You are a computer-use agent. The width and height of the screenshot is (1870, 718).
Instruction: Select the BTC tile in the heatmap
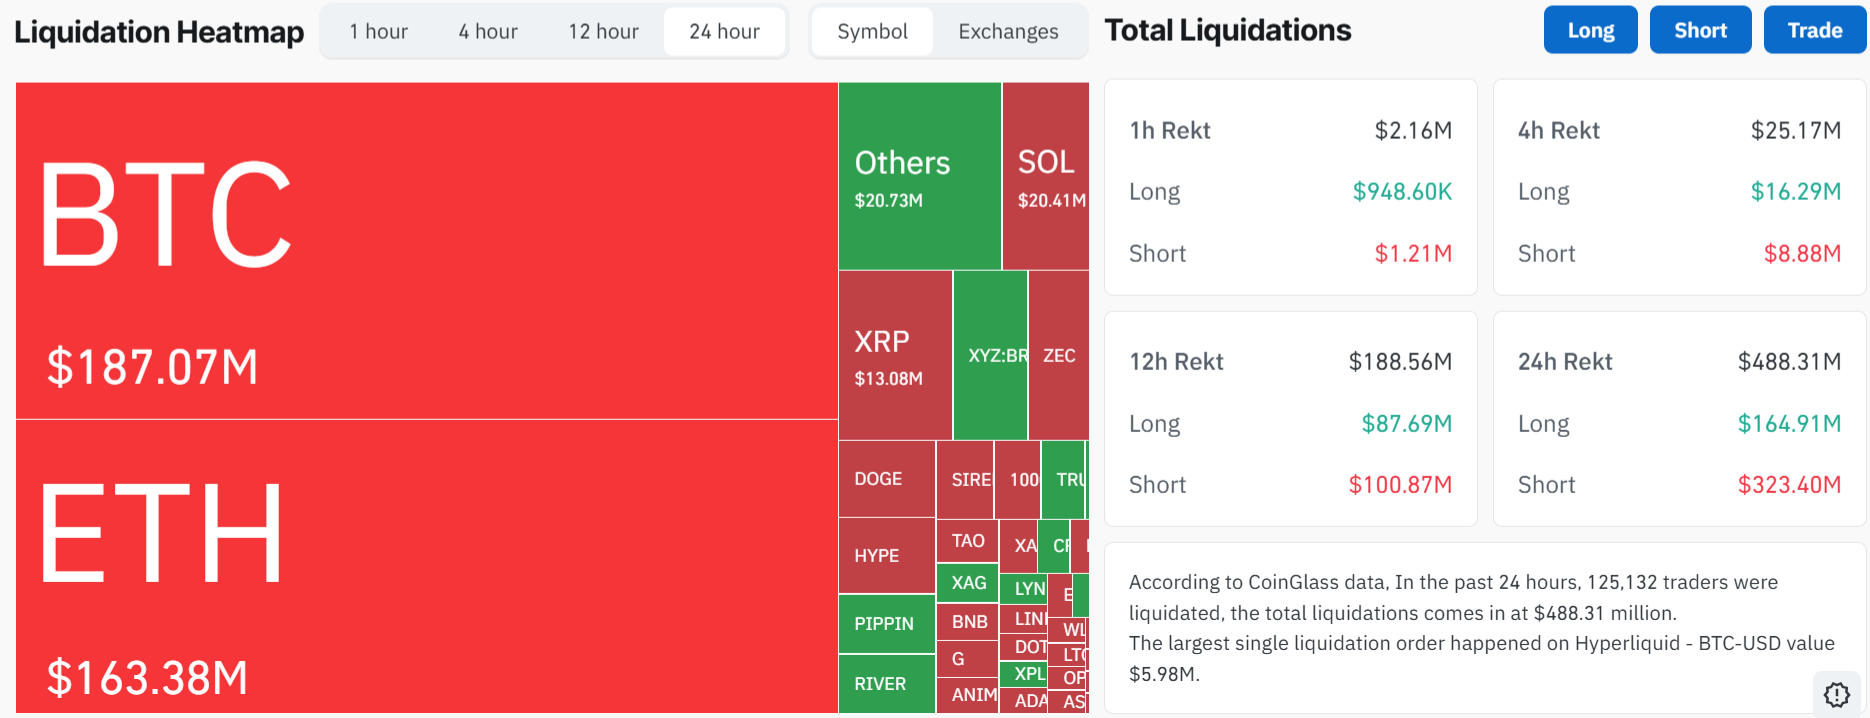[x=420, y=250]
